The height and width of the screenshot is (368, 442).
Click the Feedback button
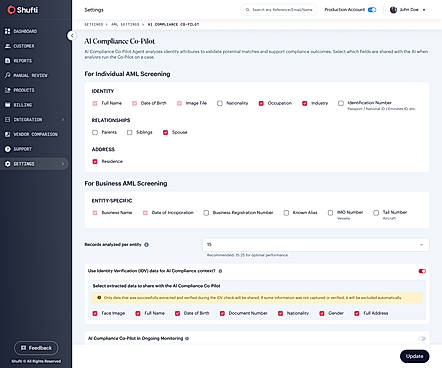coord(36,348)
